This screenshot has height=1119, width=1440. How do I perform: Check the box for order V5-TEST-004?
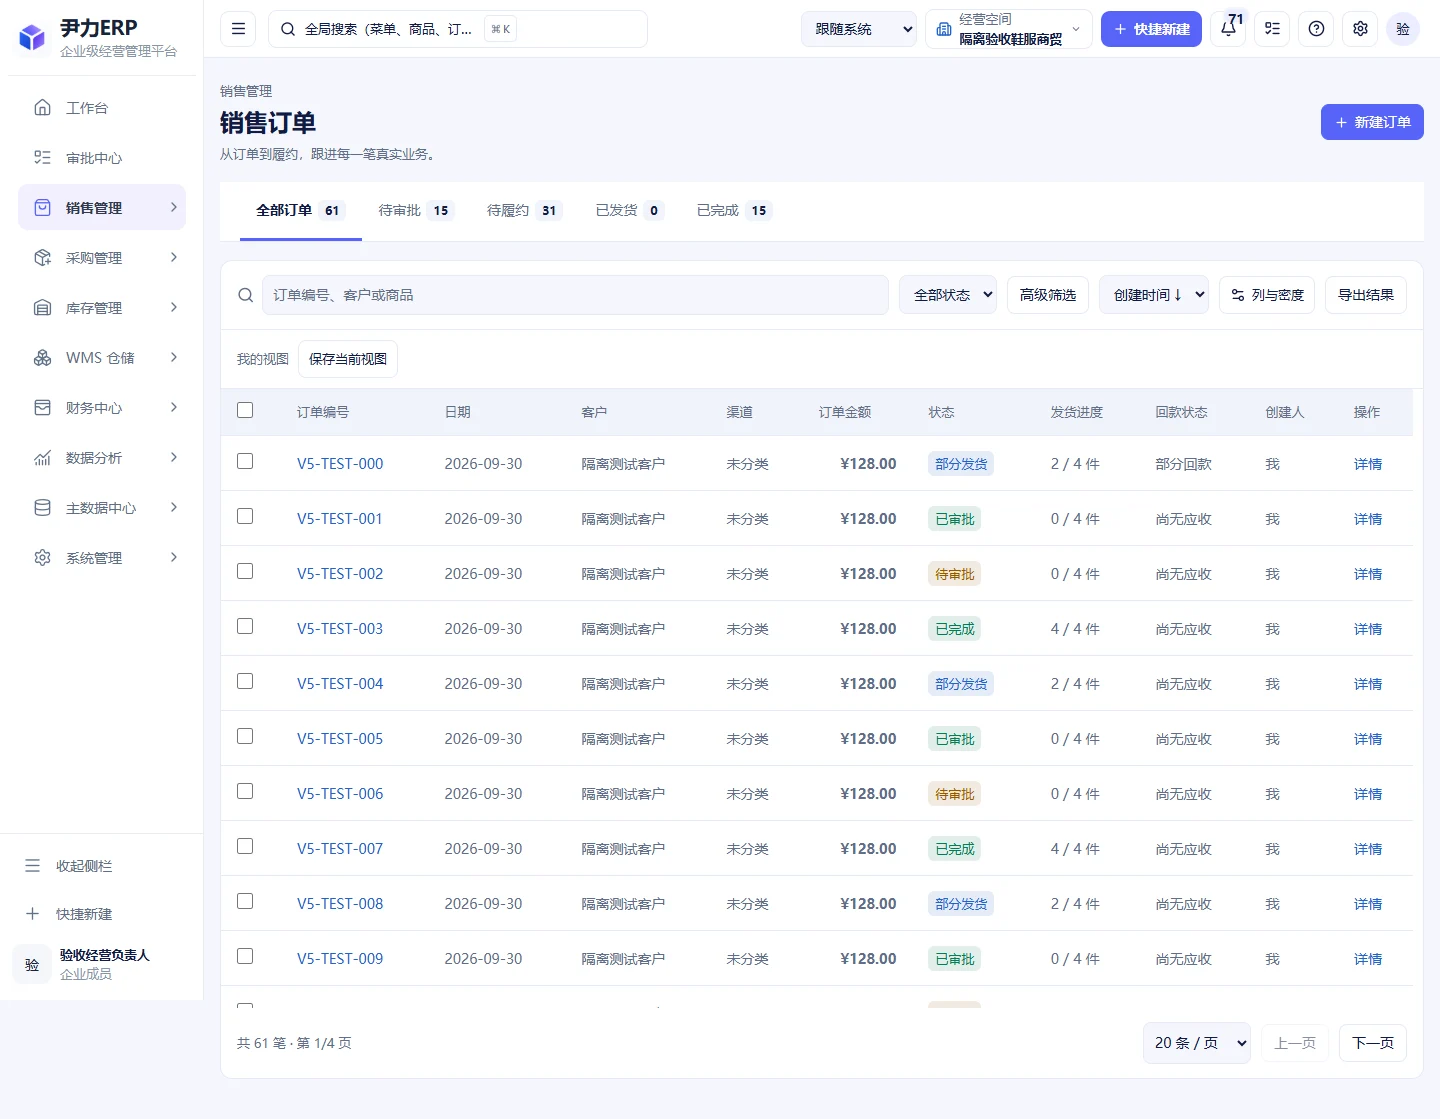point(245,681)
